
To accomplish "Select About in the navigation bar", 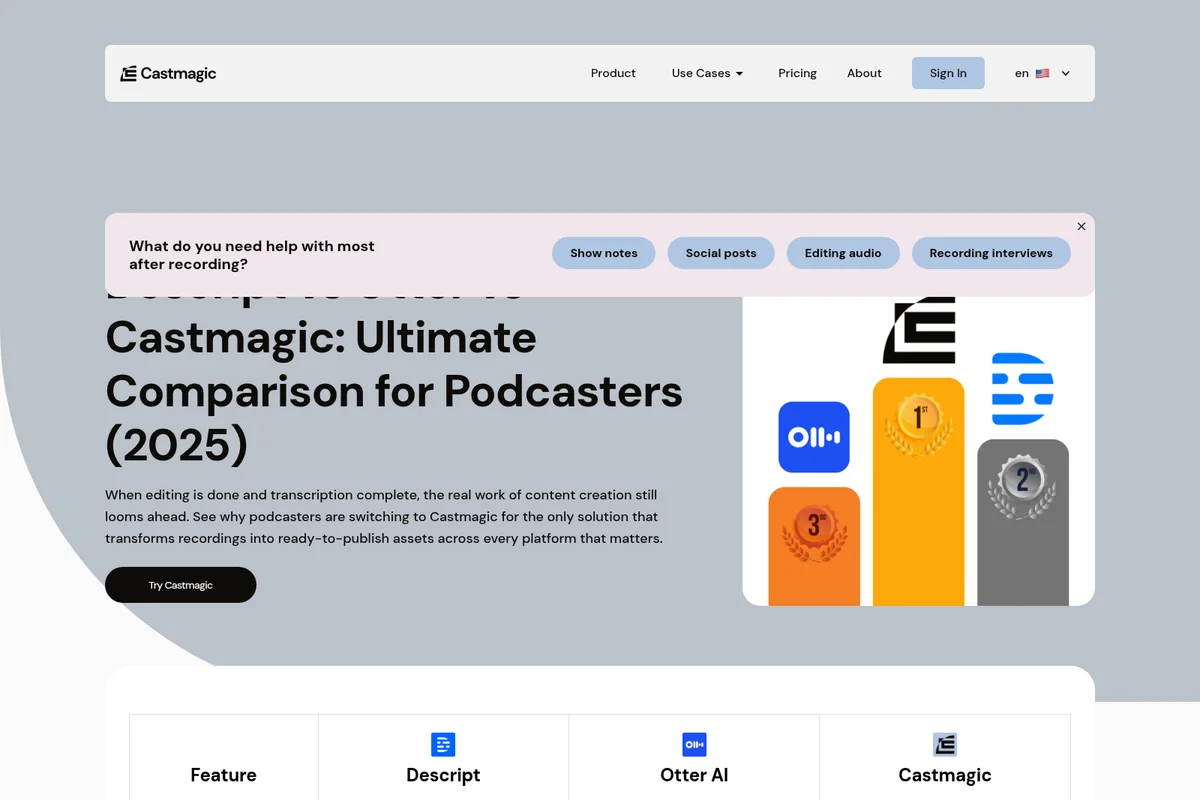I will click(x=864, y=73).
